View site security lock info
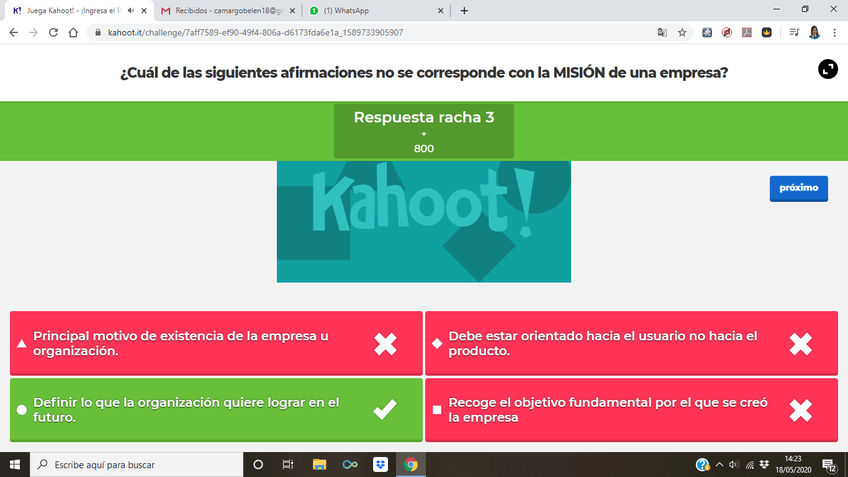The image size is (848, 477). click(x=98, y=32)
